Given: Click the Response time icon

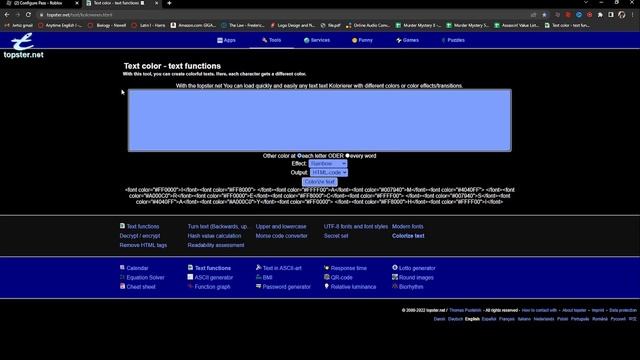Looking at the screenshot, I should [x=327, y=267].
